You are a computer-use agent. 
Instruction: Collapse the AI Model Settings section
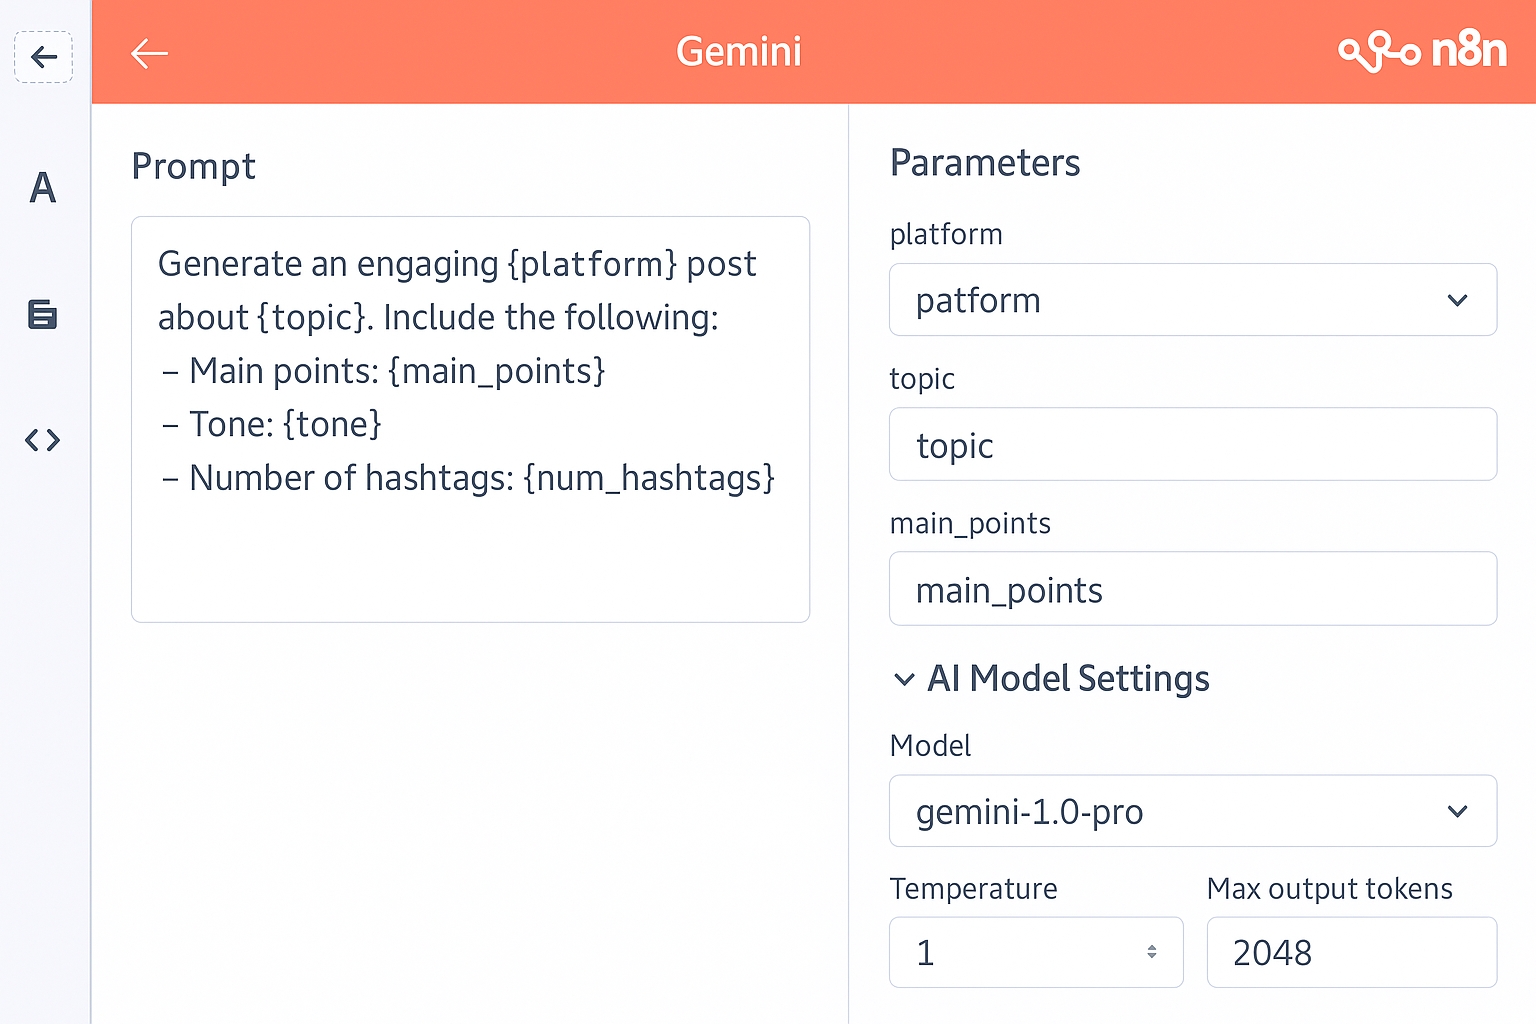click(904, 680)
